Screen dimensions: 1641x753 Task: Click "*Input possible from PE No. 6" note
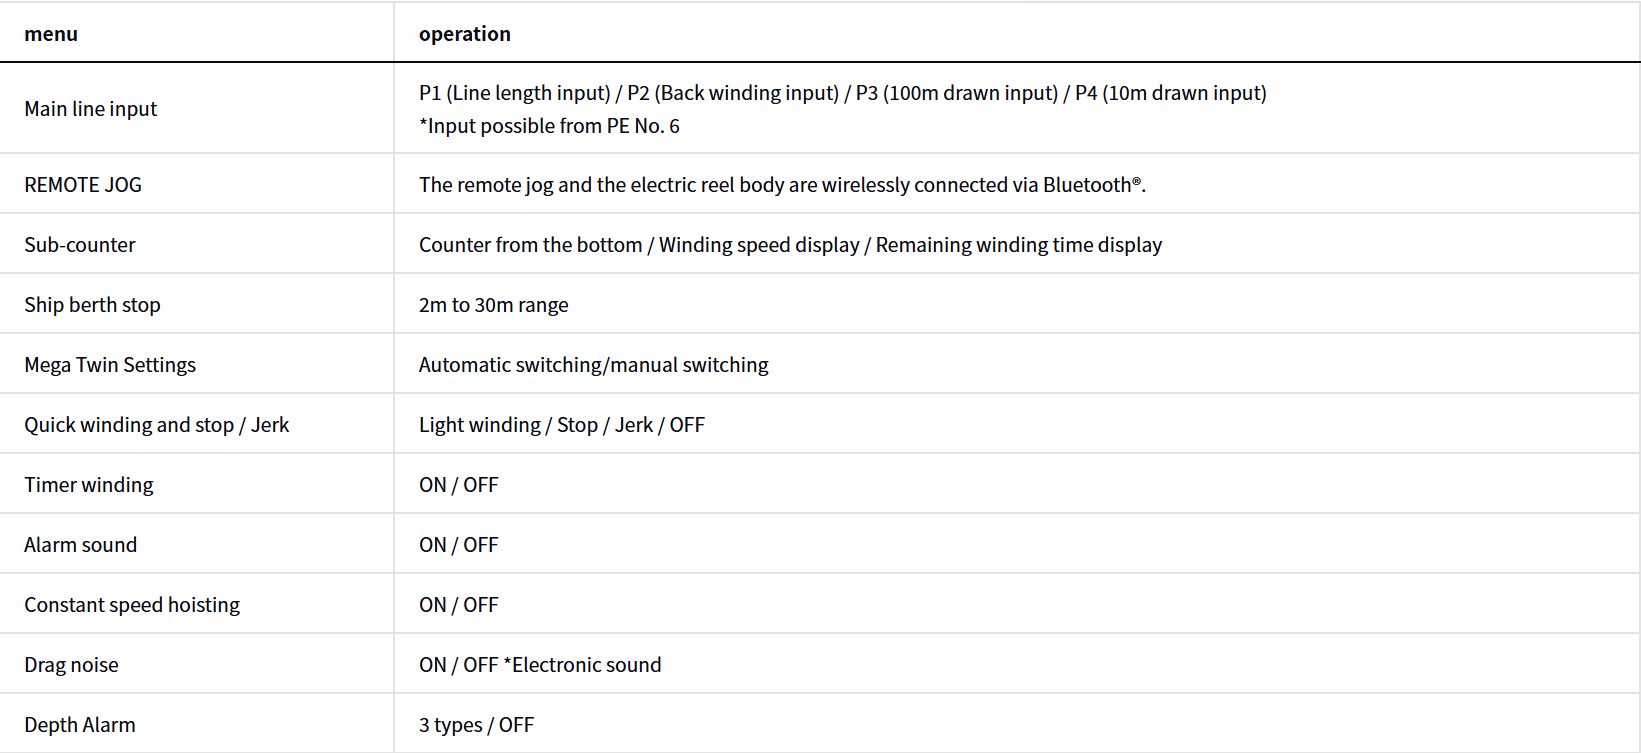[549, 126]
